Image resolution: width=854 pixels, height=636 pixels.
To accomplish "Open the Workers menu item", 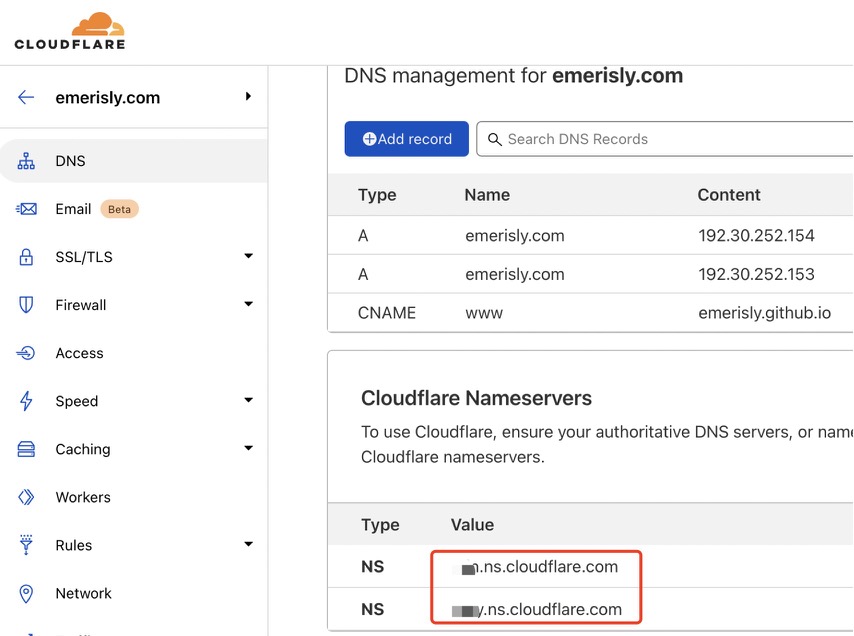I will (x=83, y=497).
